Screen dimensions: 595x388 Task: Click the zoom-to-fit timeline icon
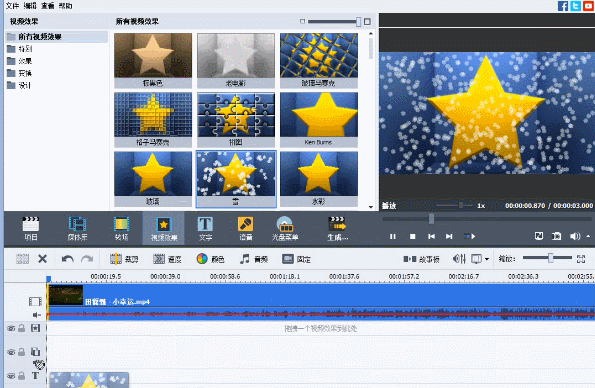(x=581, y=259)
